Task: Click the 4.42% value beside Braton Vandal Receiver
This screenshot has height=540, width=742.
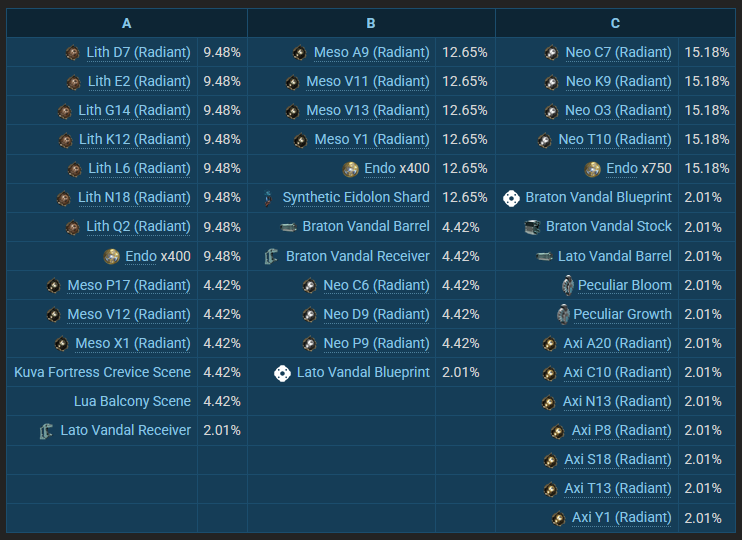Action: [x=460, y=257]
